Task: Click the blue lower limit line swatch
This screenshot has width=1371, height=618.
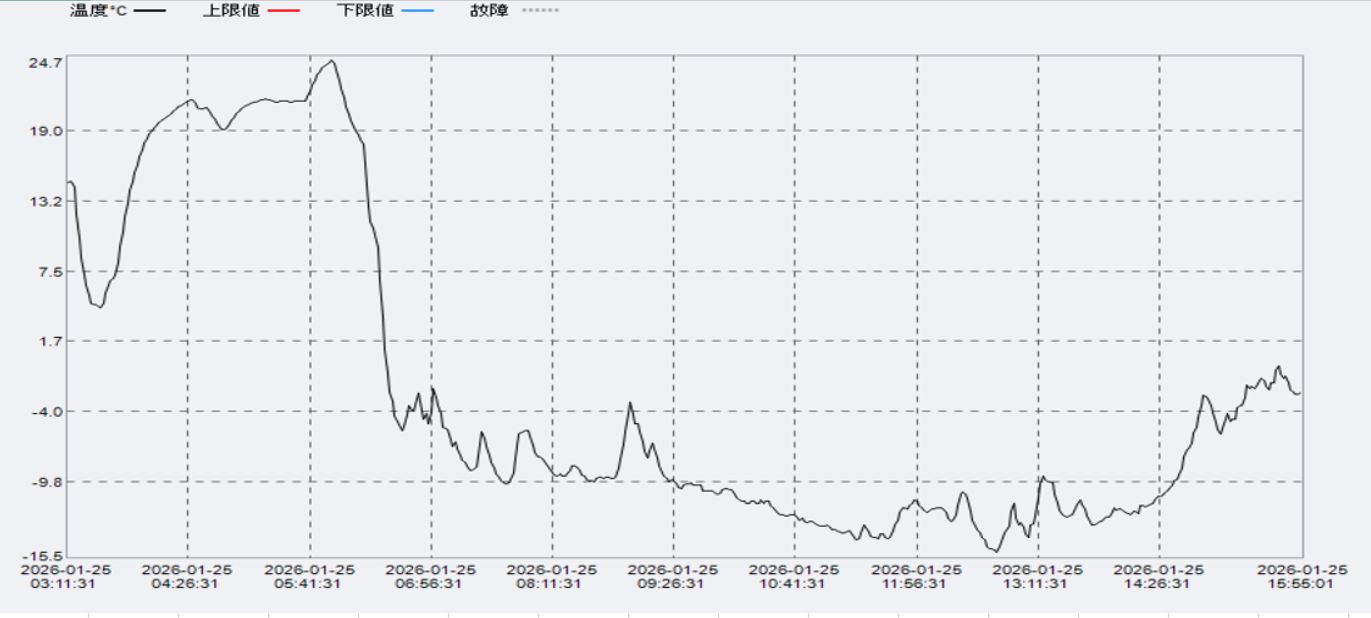Action: click(418, 11)
